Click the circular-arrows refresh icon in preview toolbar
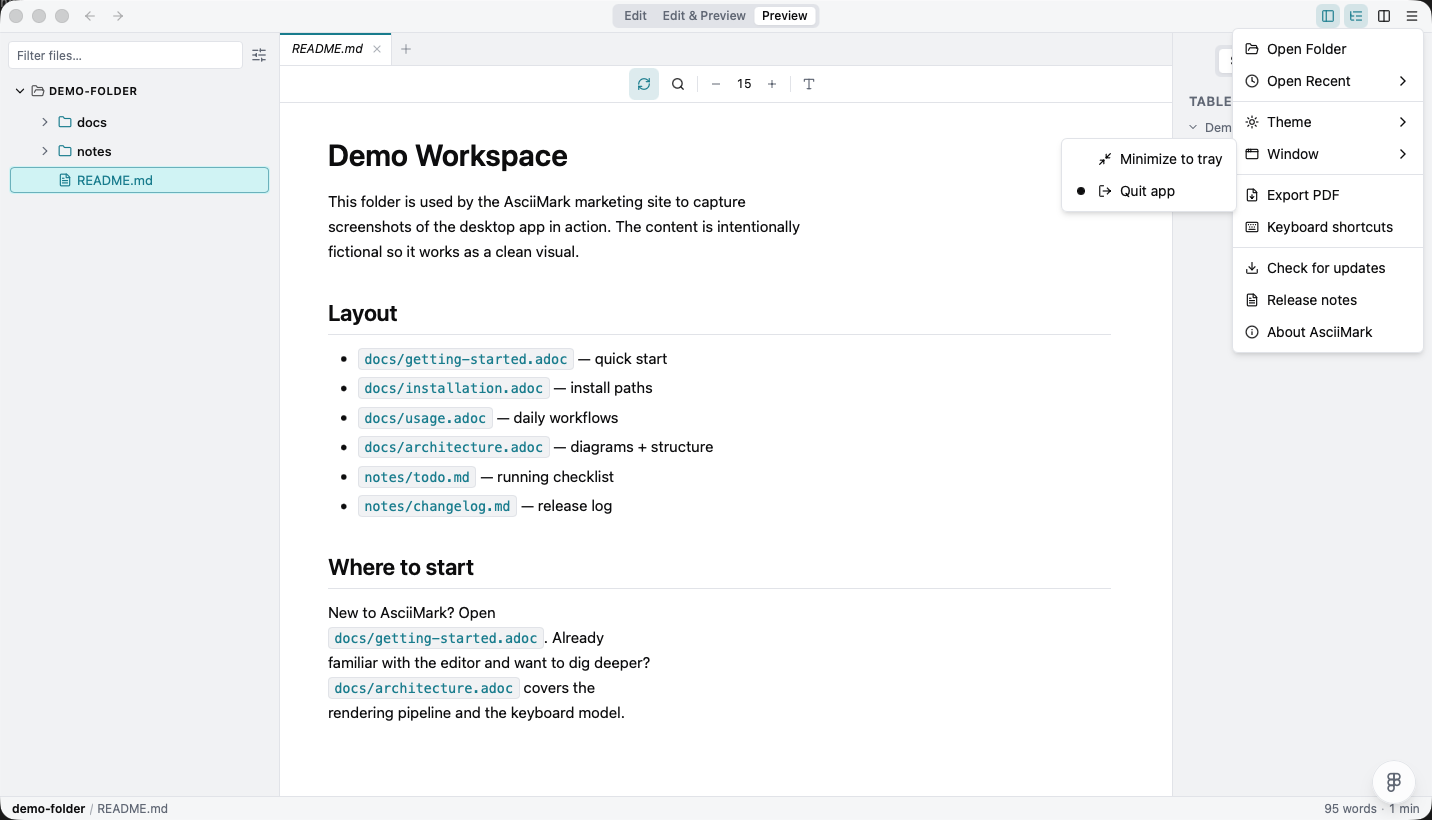This screenshot has height=820, width=1432. (644, 84)
